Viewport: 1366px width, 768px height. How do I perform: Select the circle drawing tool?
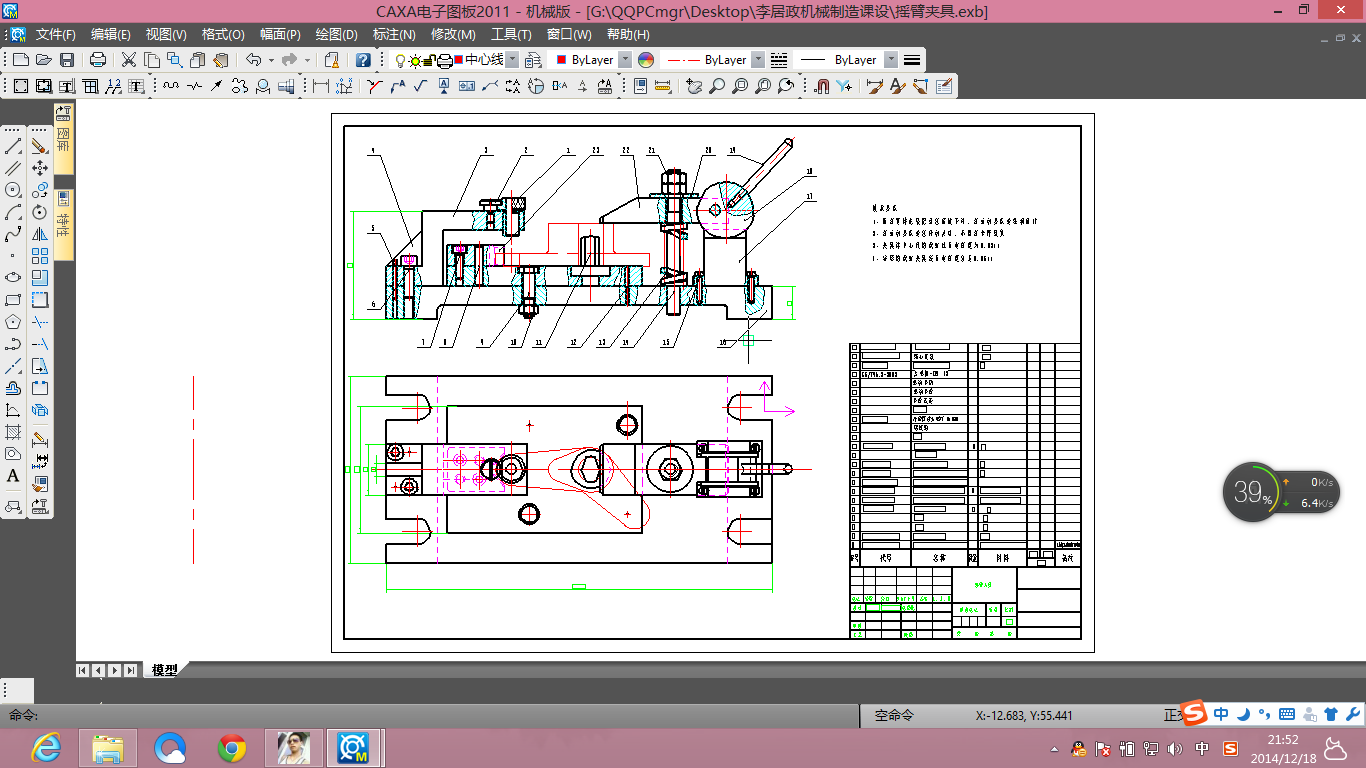13,190
